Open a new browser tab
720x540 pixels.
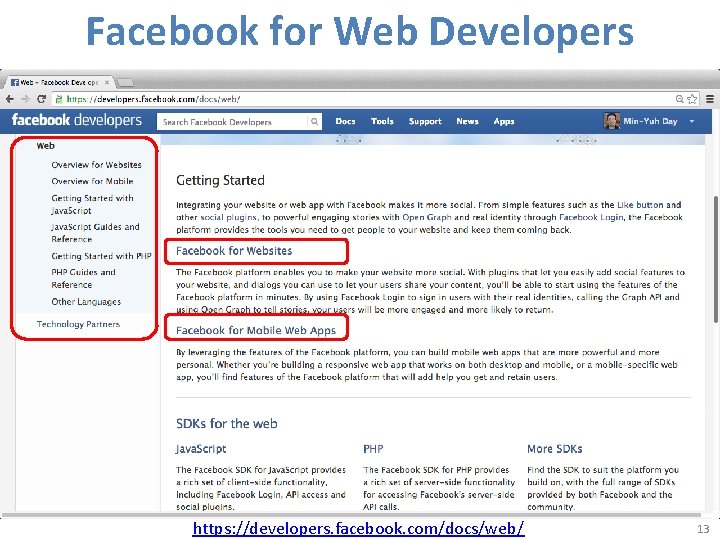(x=125, y=83)
